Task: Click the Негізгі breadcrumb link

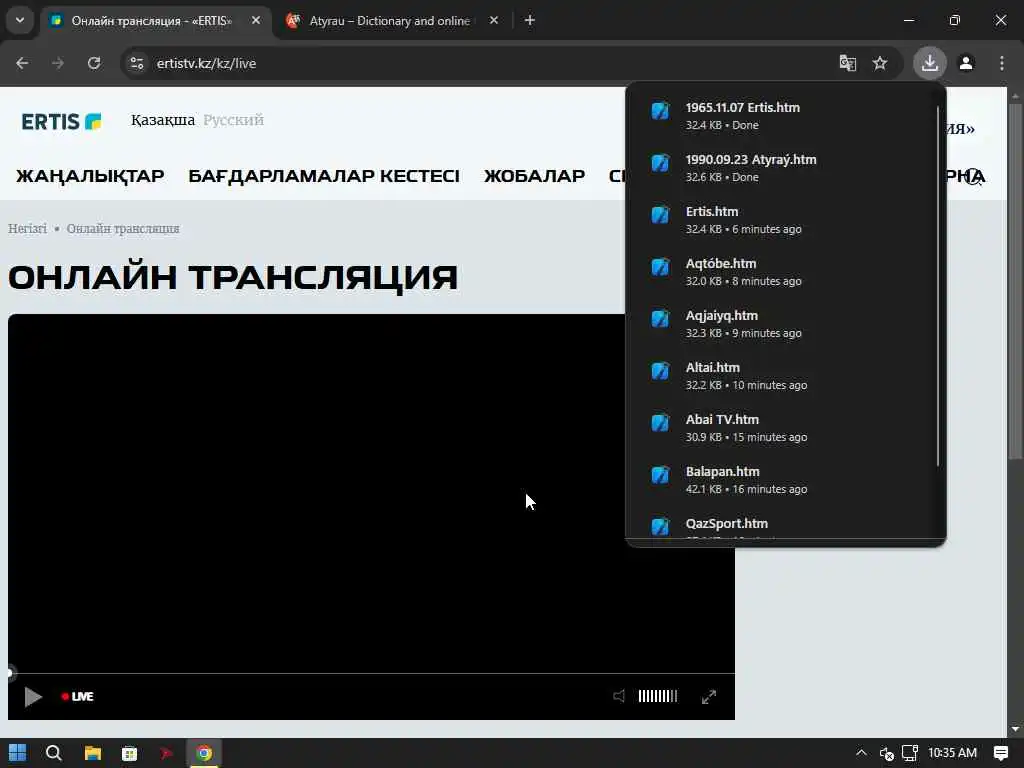Action: (x=27, y=229)
